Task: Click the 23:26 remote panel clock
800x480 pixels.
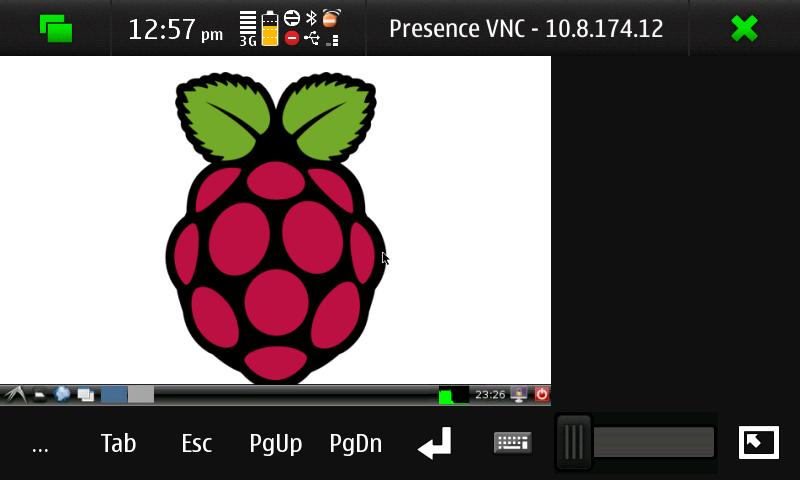Action: tap(490, 394)
